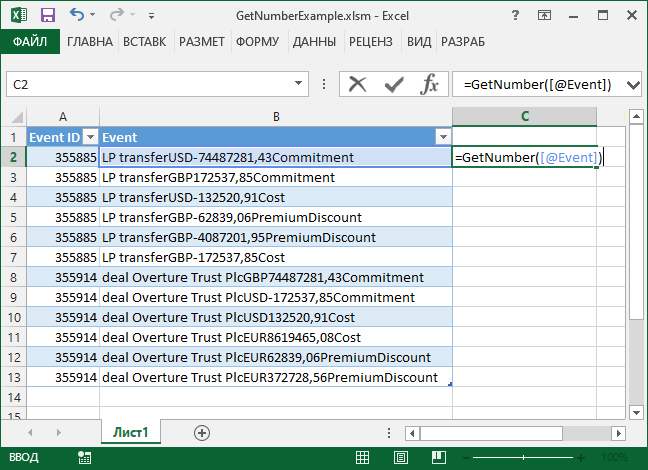This screenshot has height=470, width=648.
Task: Expand the formula bar chevron
Action: point(633,85)
